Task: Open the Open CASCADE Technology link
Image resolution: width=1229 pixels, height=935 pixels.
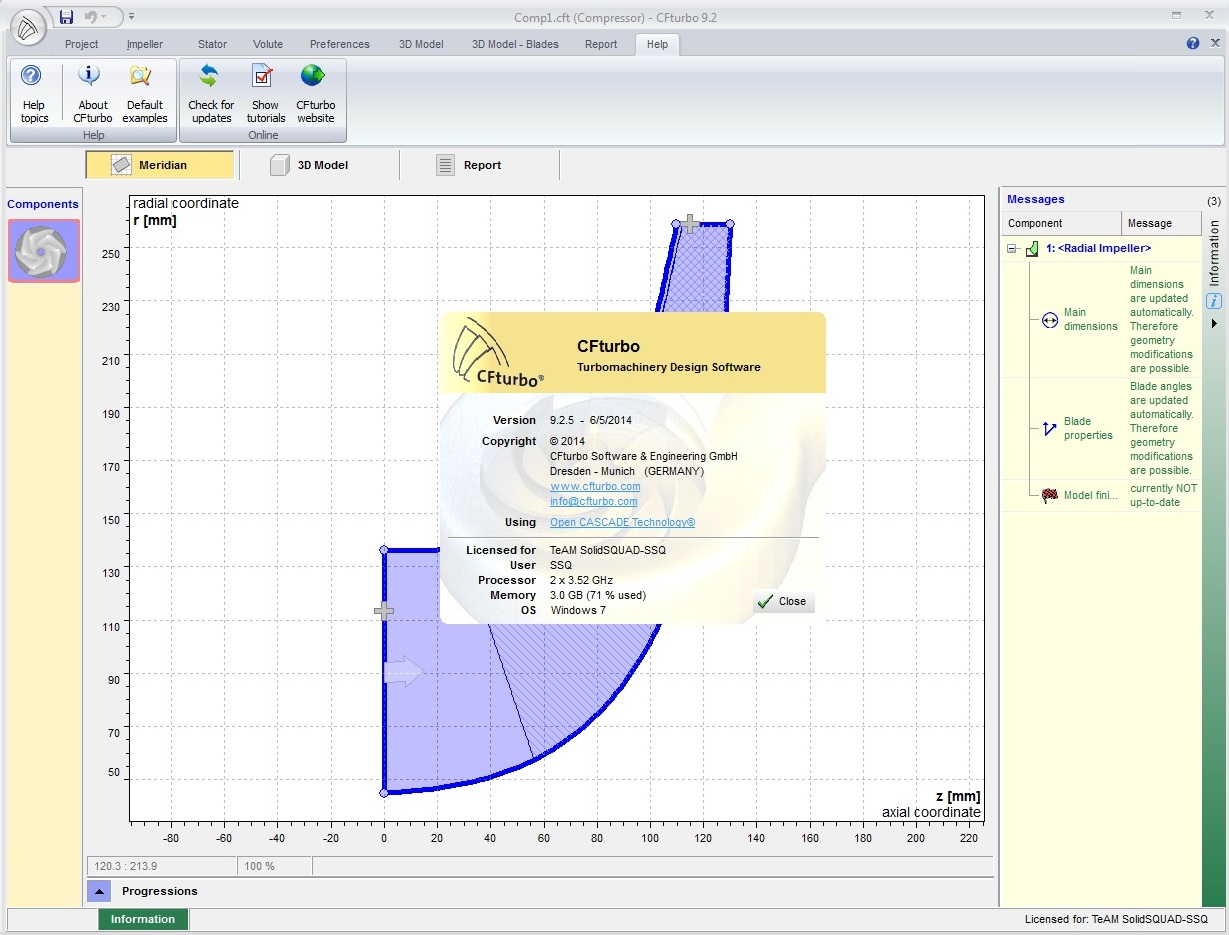Action: click(622, 522)
